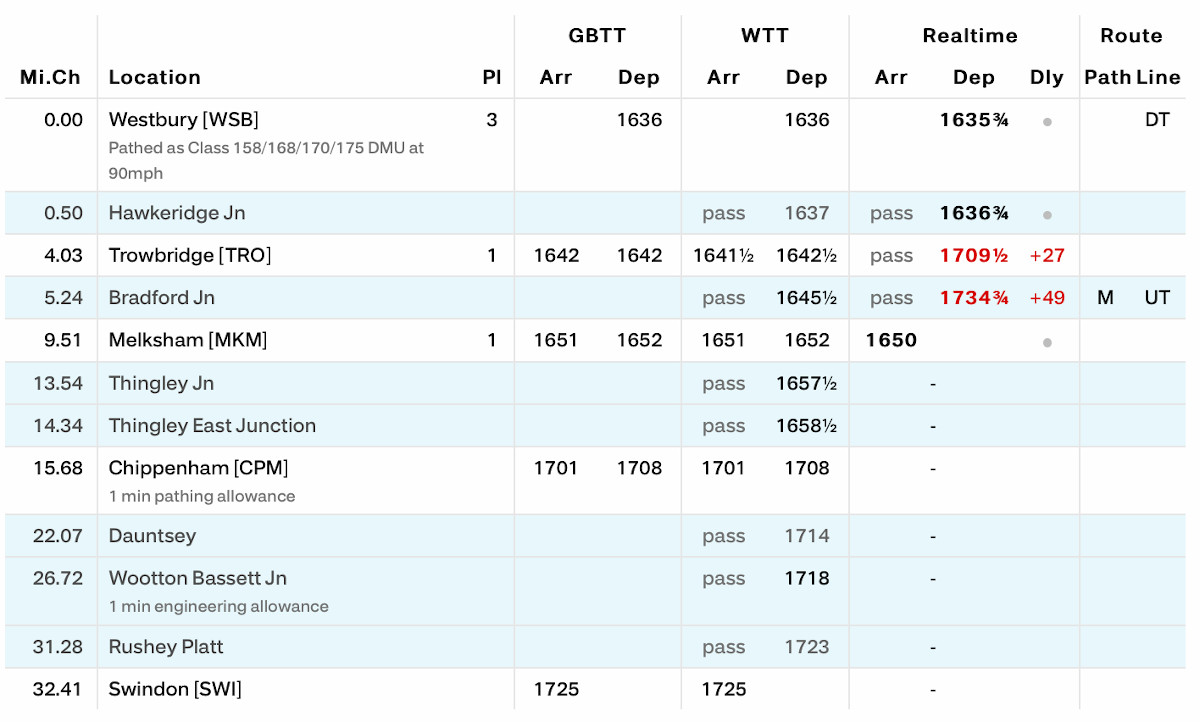This screenshot has height=722, width=1200.
Task: Click the +49 delay value for Bradford Jn
Action: [x=1047, y=298]
